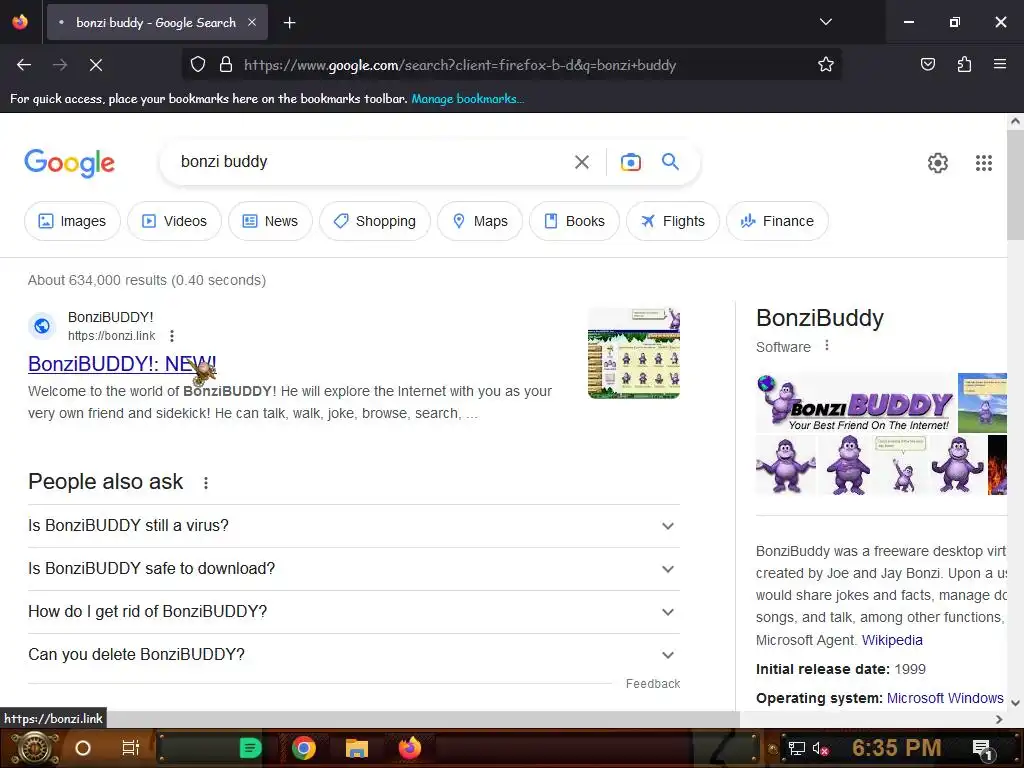This screenshot has height=768, width=1024.
Task: Open the network tray icon
Action: point(796,748)
